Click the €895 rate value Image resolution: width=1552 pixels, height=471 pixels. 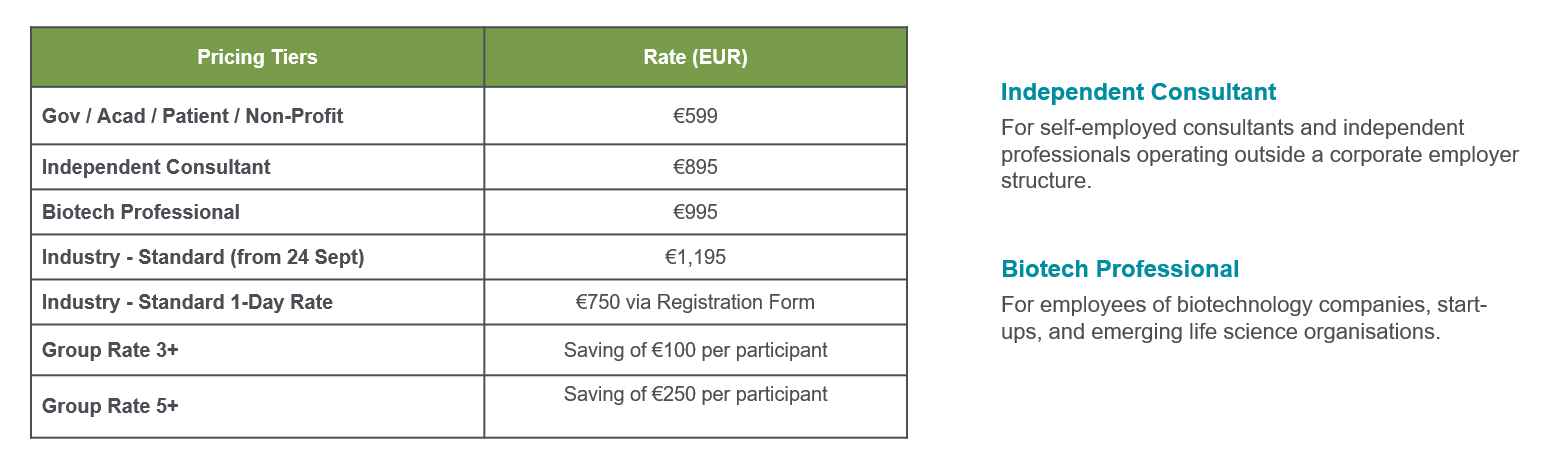696,167
